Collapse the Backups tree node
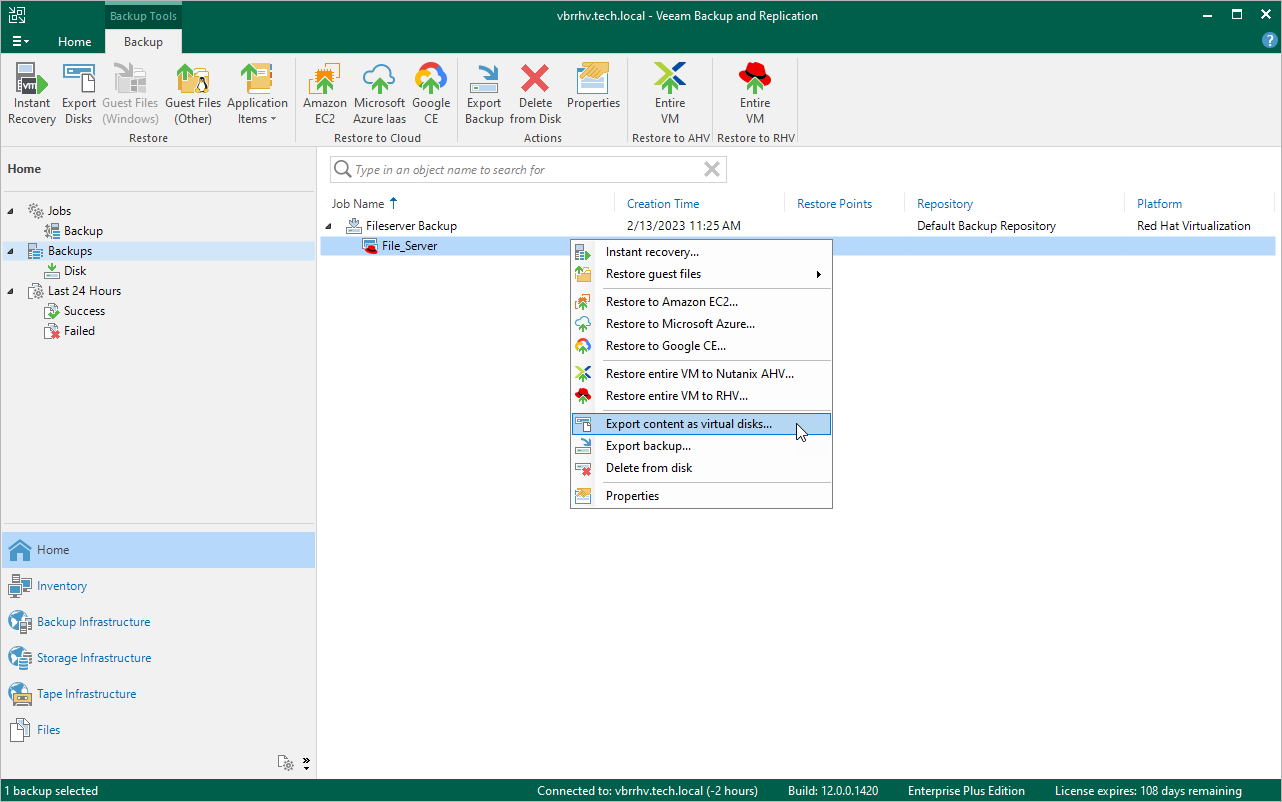This screenshot has height=802, width=1282. click(11, 251)
